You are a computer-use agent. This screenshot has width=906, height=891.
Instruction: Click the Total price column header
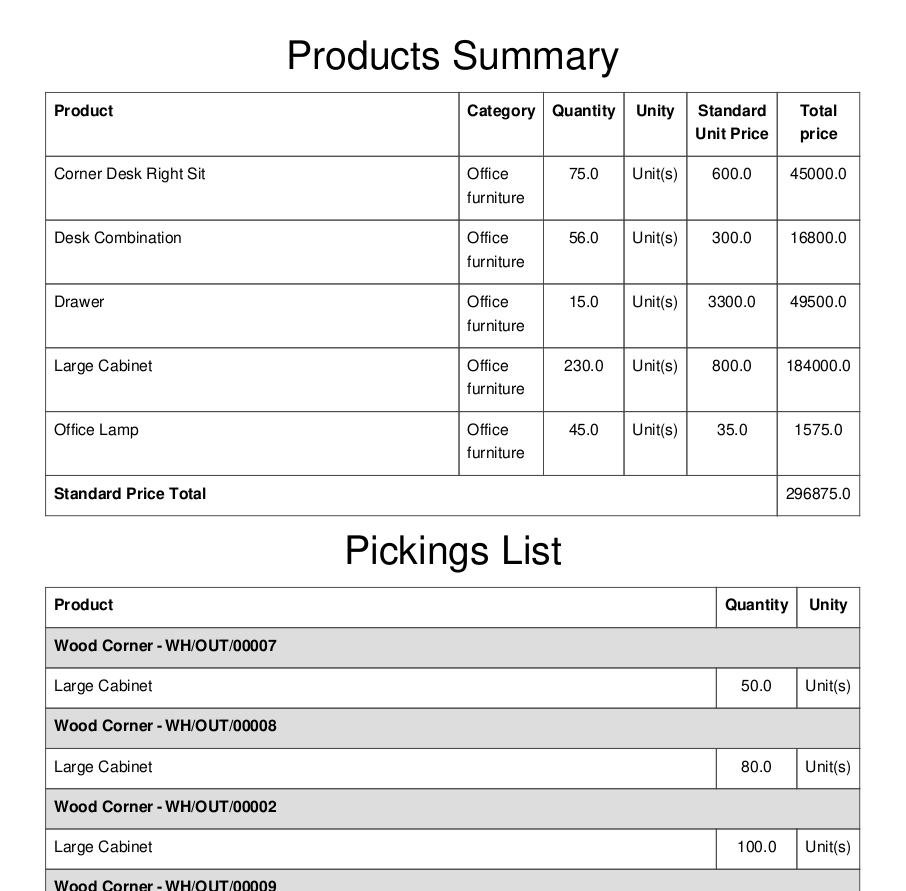[x=818, y=122]
